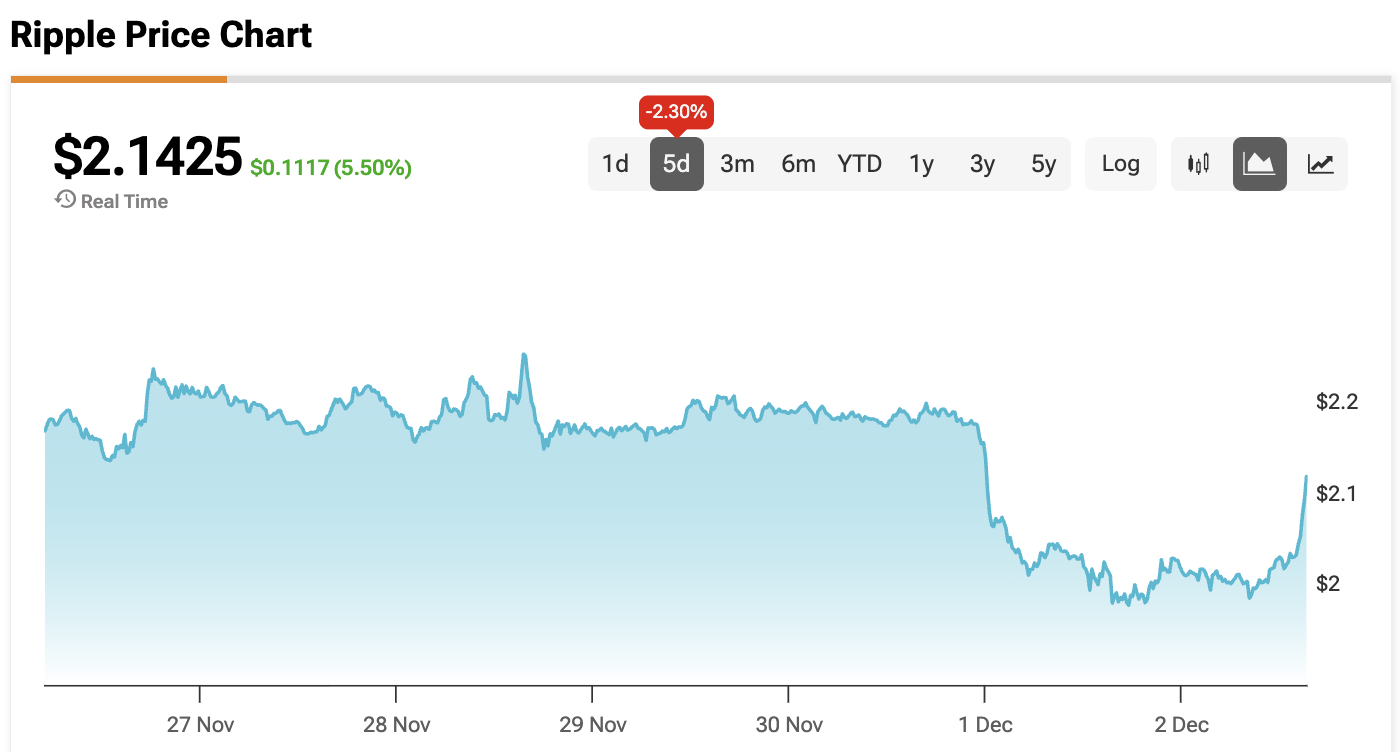Switch to candlestick chart view
Image resolution: width=1400 pixels, height=752 pixels.
click(1198, 164)
